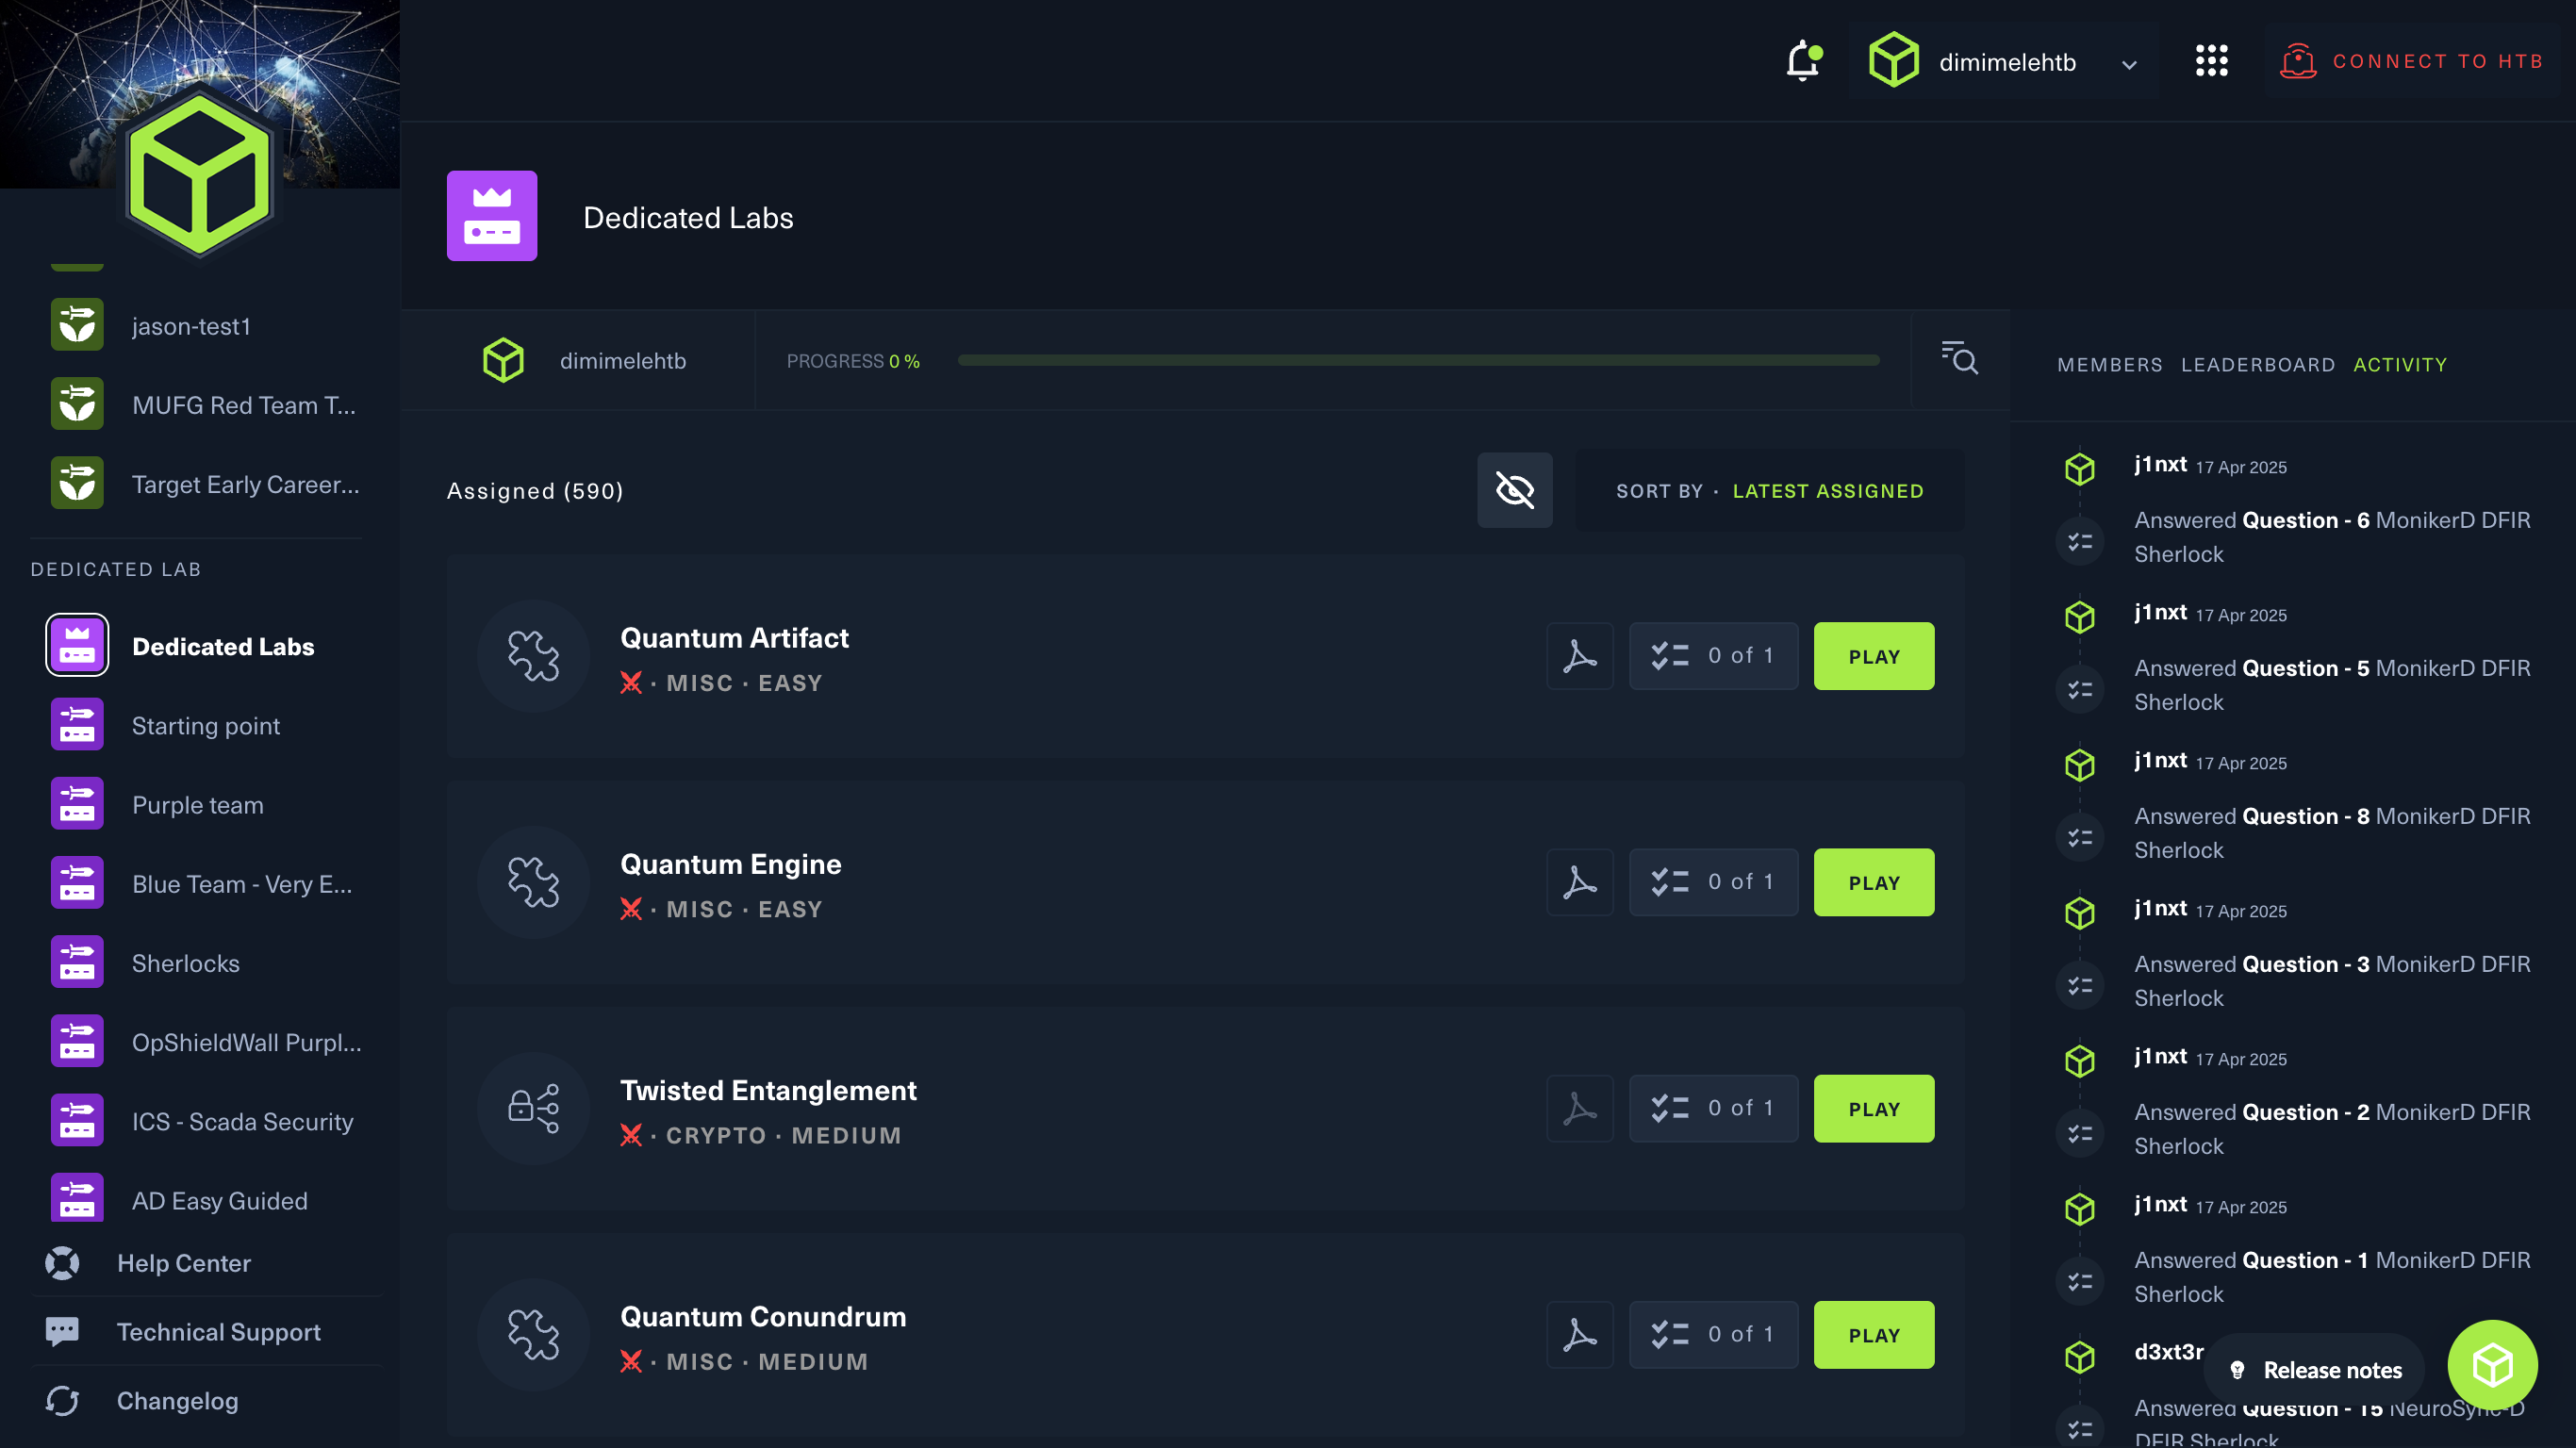Open the apps grid menu
This screenshot has width=2576, height=1448.
(x=2211, y=61)
